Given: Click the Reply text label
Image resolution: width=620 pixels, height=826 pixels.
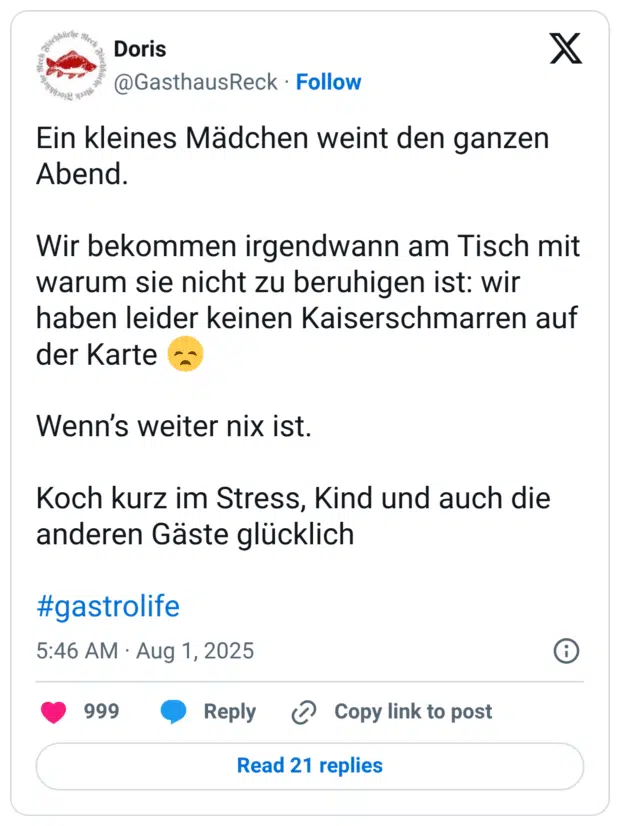Looking at the screenshot, I should click(229, 712).
